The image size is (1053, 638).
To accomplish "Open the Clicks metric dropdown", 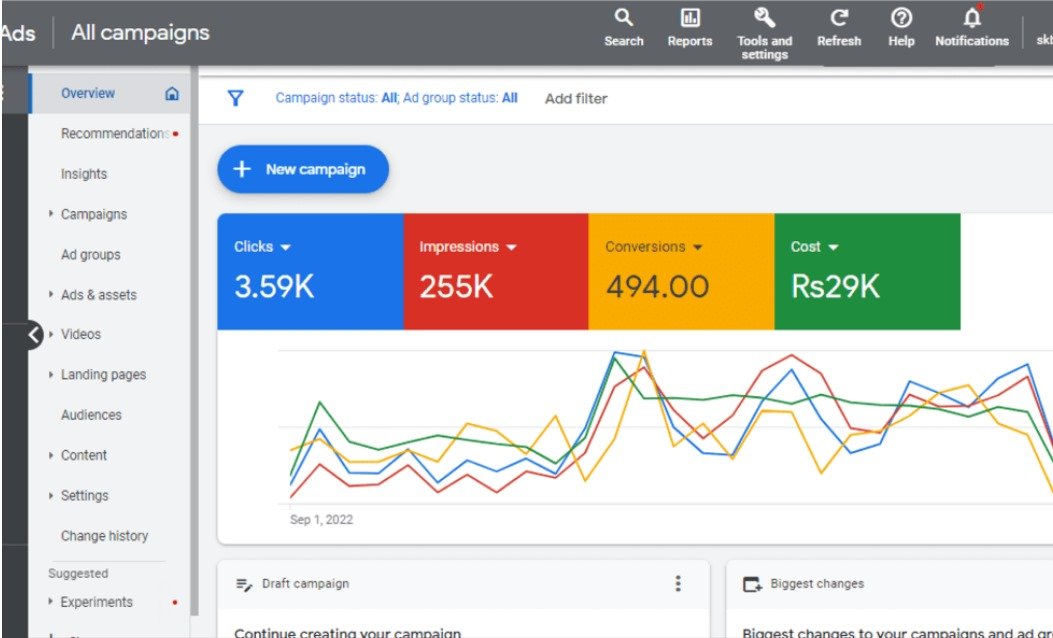I will tap(286, 247).
